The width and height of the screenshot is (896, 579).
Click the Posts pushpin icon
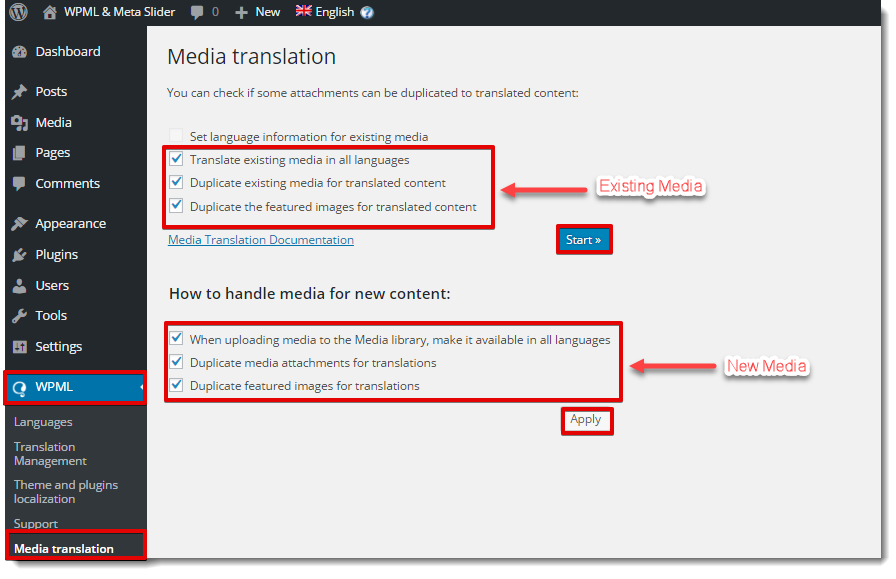tap(19, 92)
